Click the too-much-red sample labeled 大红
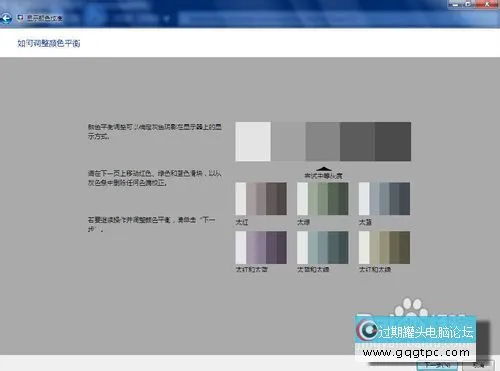The height and width of the screenshot is (371, 500). (x=261, y=199)
